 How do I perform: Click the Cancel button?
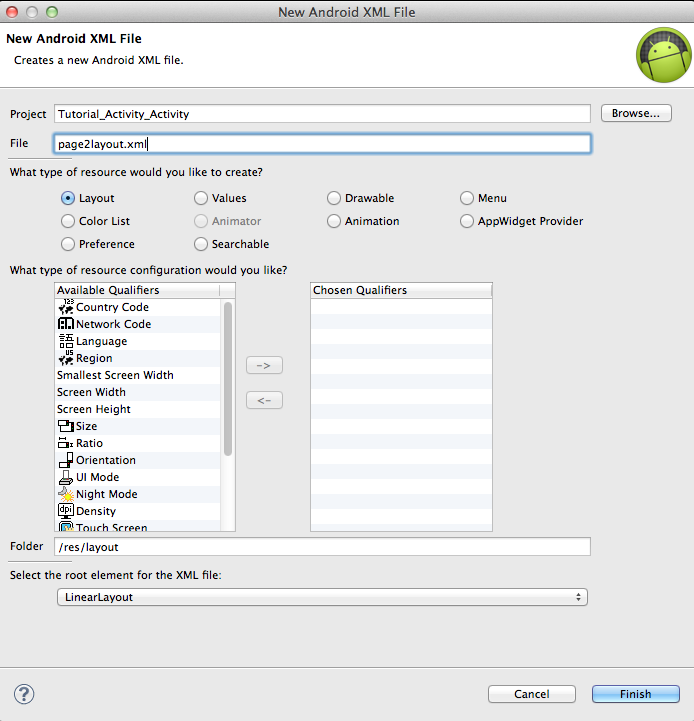pyautogui.click(x=532, y=694)
